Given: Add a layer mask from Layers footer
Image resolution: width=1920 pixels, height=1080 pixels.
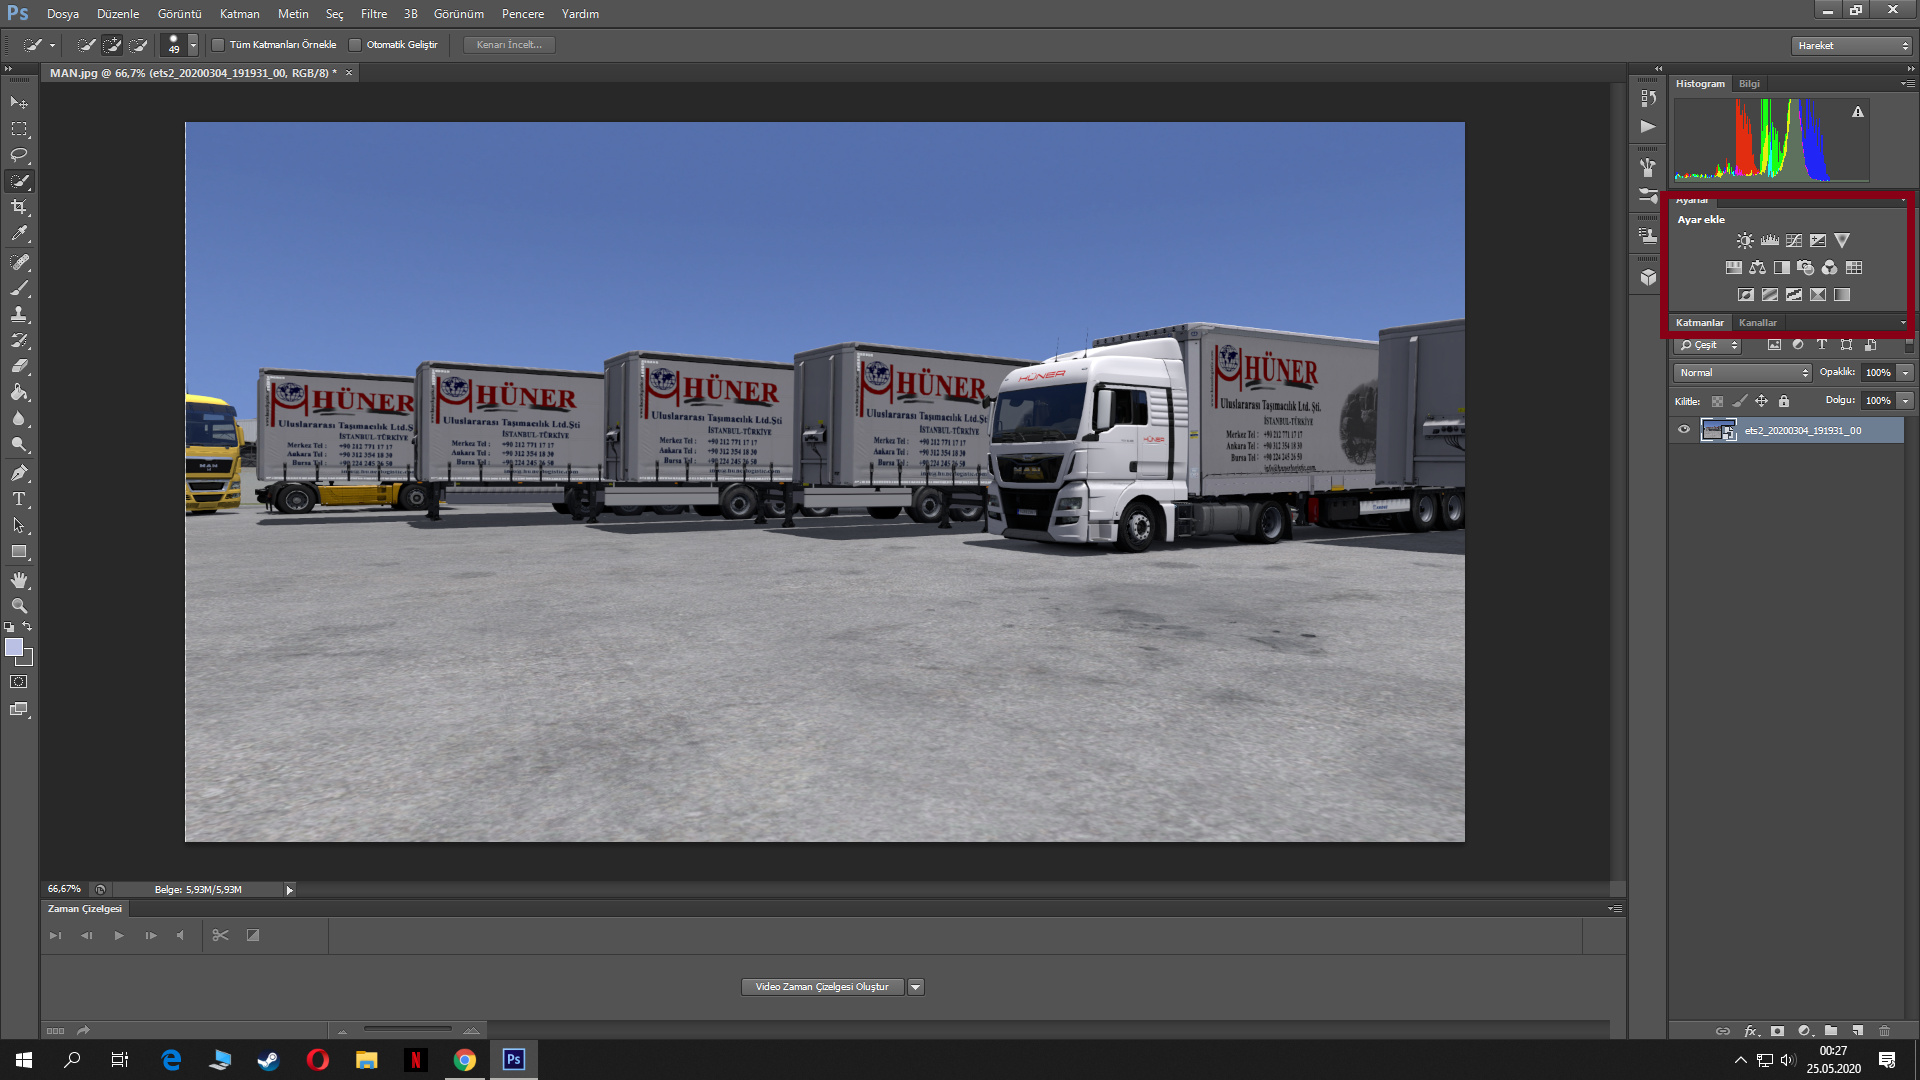Looking at the screenshot, I should click(1777, 1031).
